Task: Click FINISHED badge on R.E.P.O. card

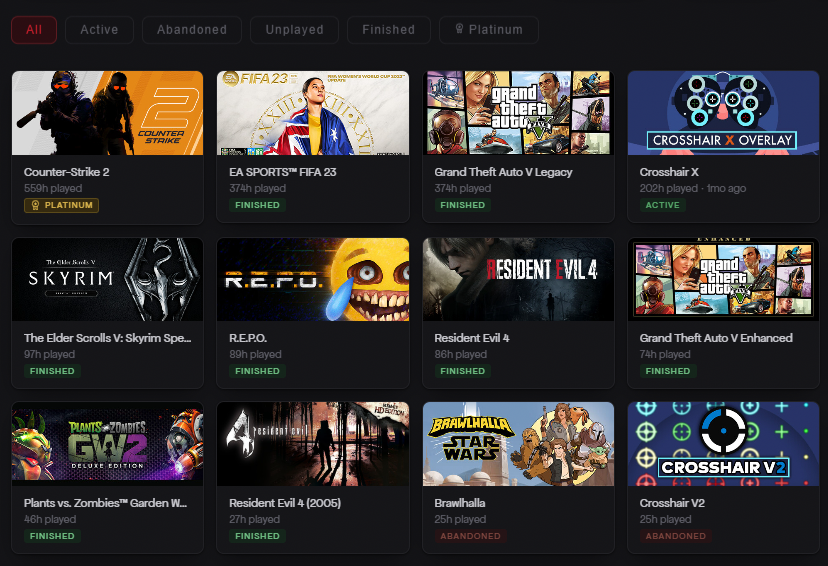Action: pyautogui.click(x=257, y=371)
